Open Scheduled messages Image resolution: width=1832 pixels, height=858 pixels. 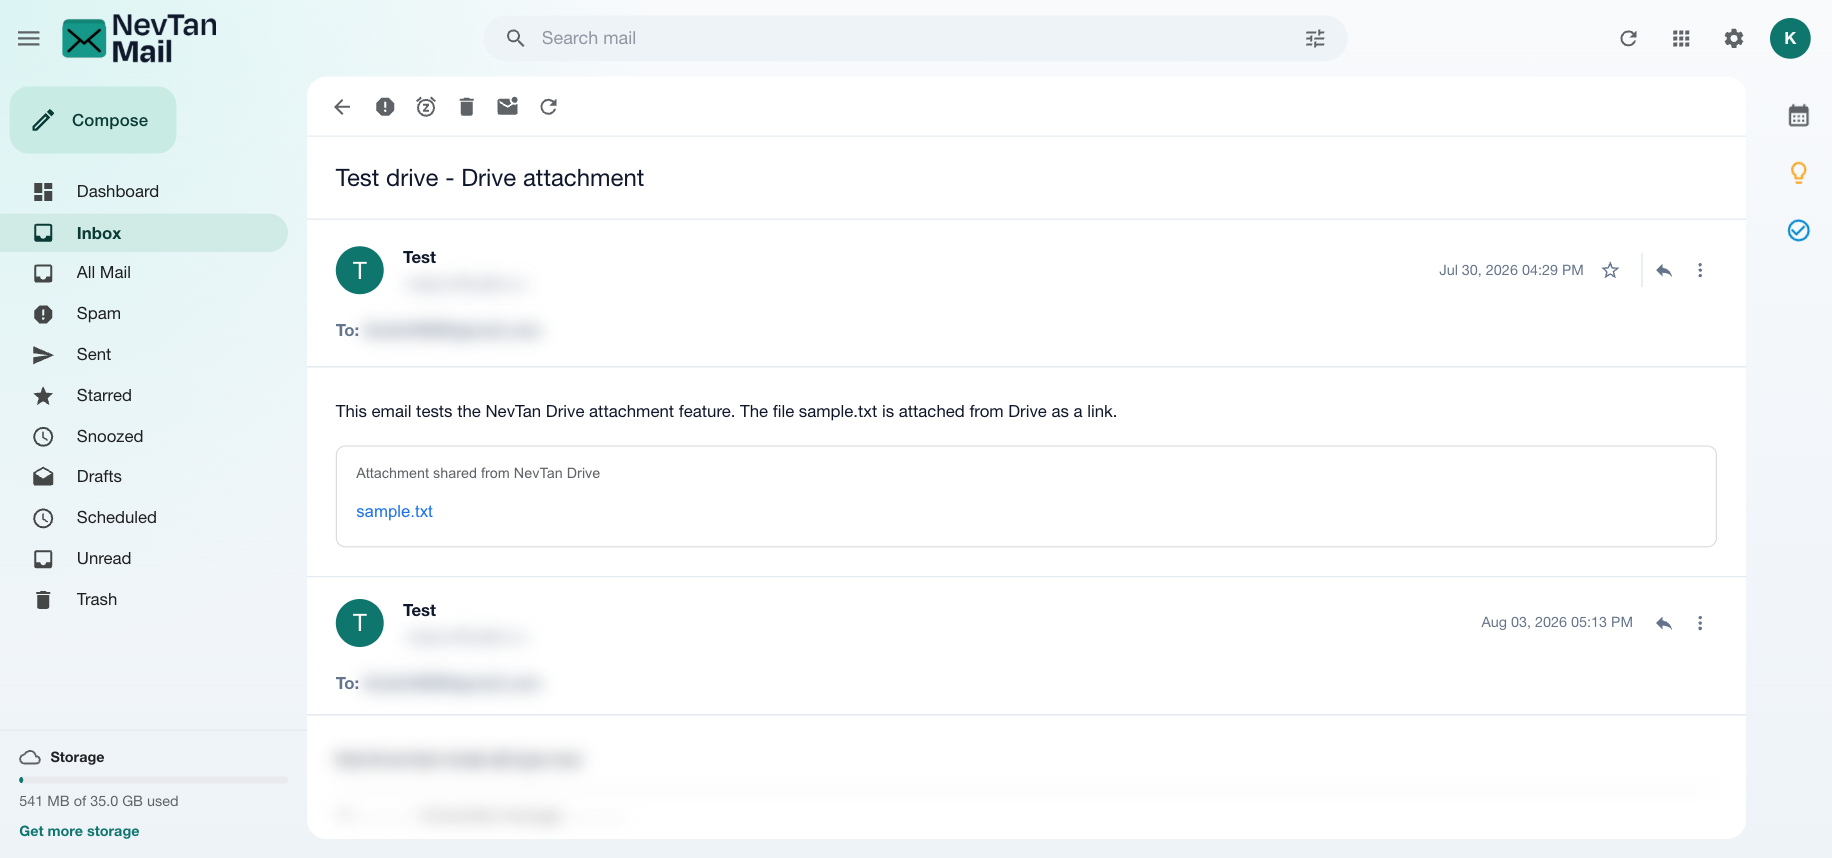pos(144,518)
